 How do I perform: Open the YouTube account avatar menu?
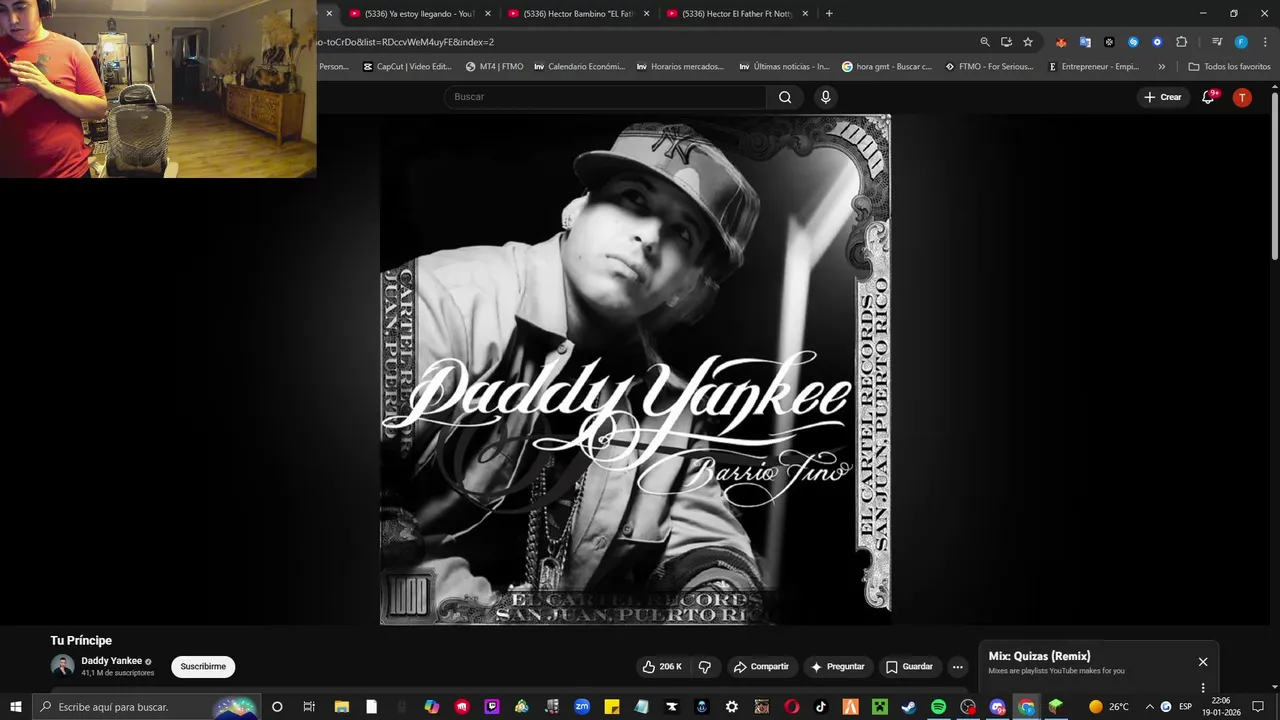1242,97
